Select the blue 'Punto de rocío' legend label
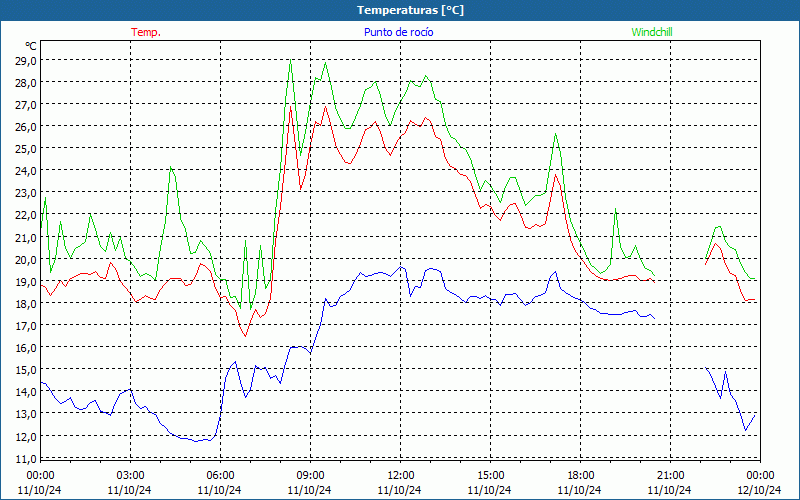 (x=398, y=32)
